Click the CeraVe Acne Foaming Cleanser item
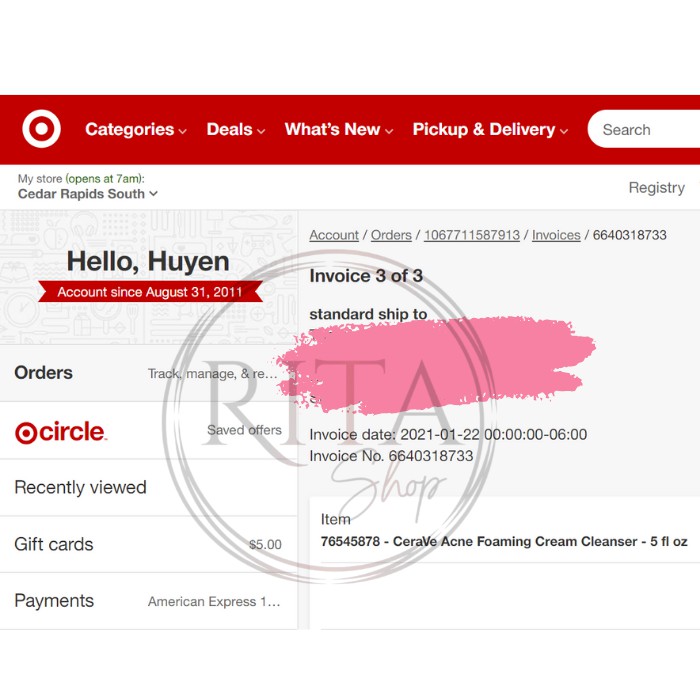700x700 pixels. (504, 542)
